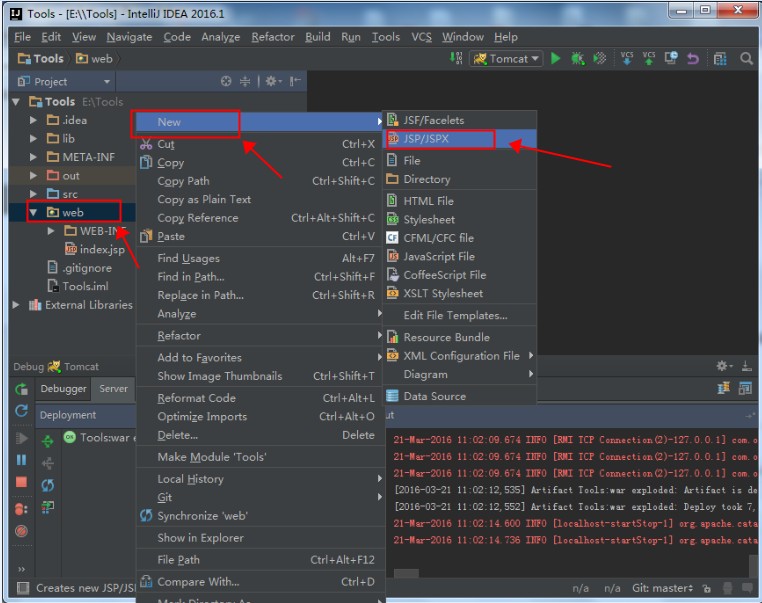The width and height of the screenshot is (762, 603).
Task: Choose JavaScript File in New submenu
Action: [460, 256]
